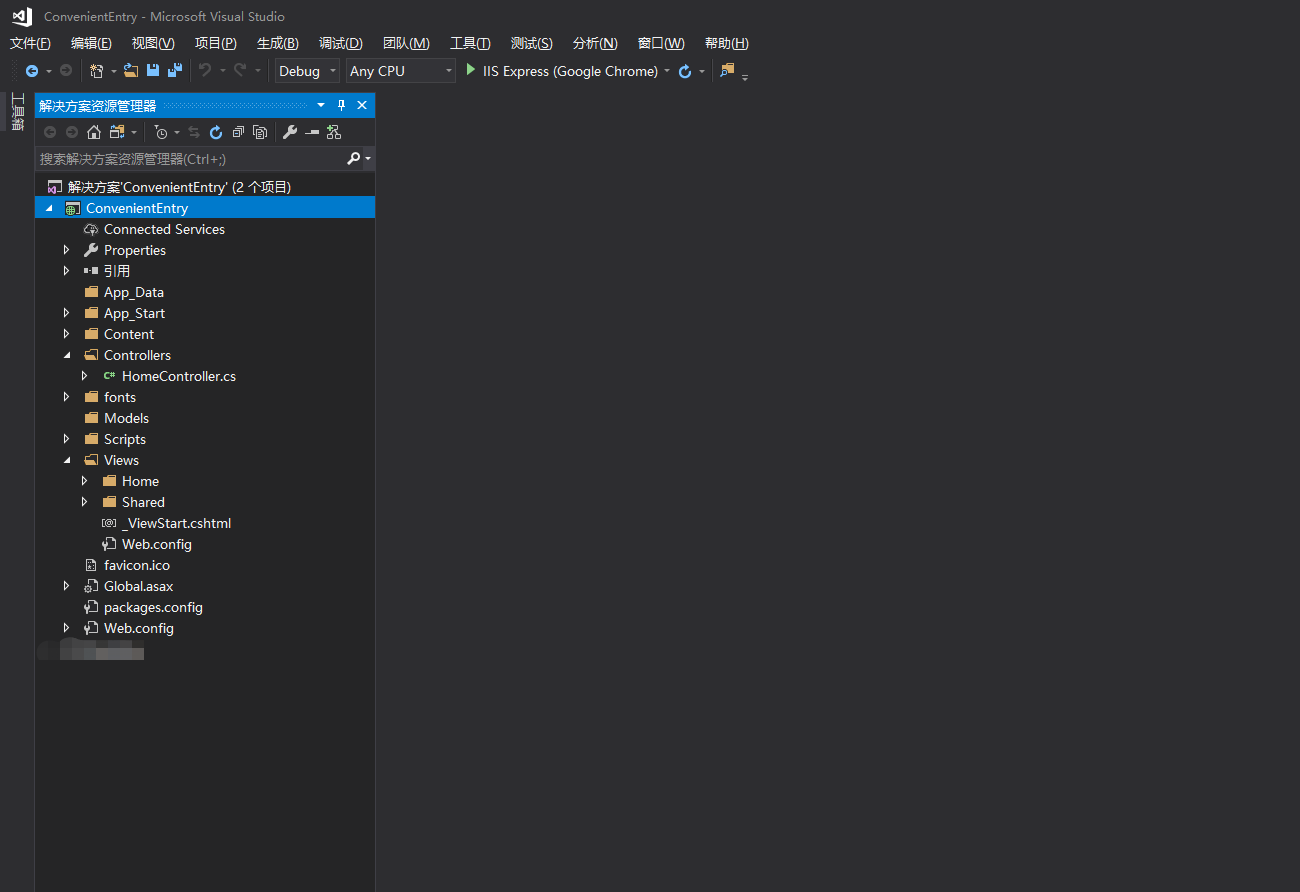Expand the HomeController.cs node
Viewport: 1300px width, 892px height.
[85, 376]
